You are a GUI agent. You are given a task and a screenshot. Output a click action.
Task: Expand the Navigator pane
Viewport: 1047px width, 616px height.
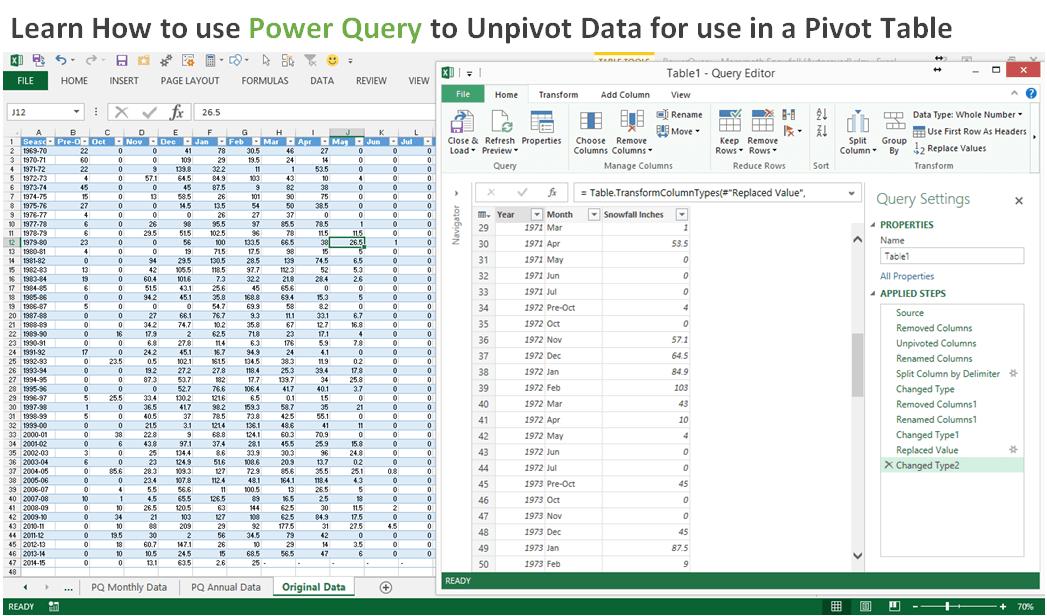pos(457,192)
